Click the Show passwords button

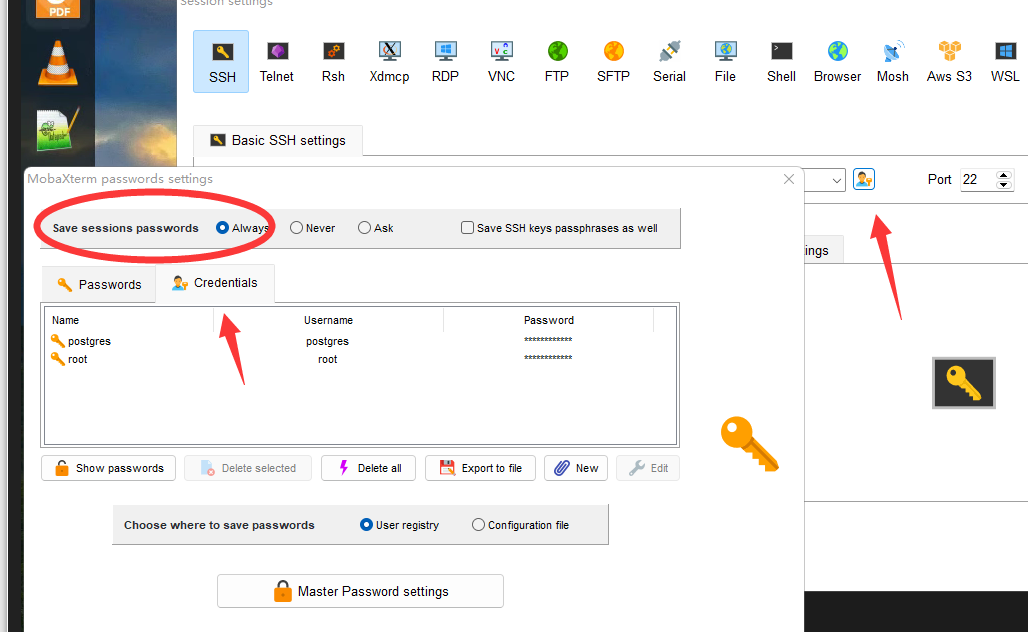tap(109, 468)
